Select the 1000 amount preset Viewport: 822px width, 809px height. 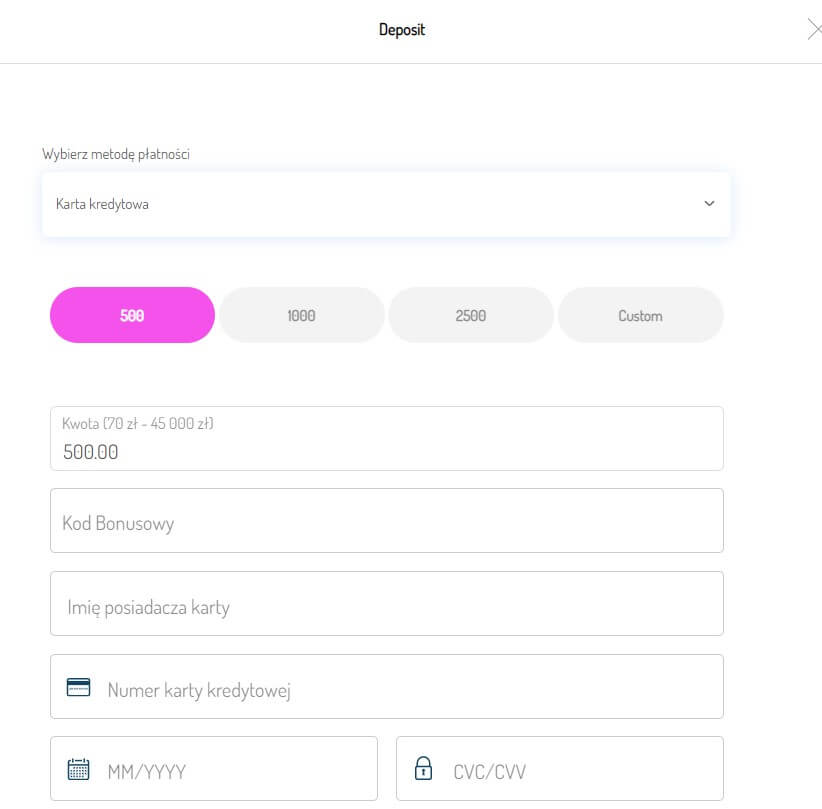[301, 315]
